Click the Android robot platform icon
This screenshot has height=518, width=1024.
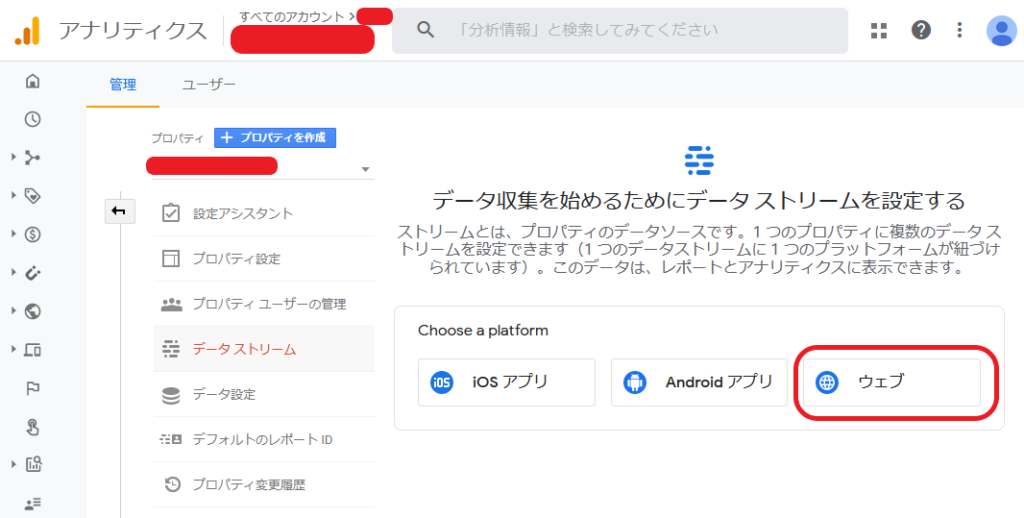click(x=634, y=382)
